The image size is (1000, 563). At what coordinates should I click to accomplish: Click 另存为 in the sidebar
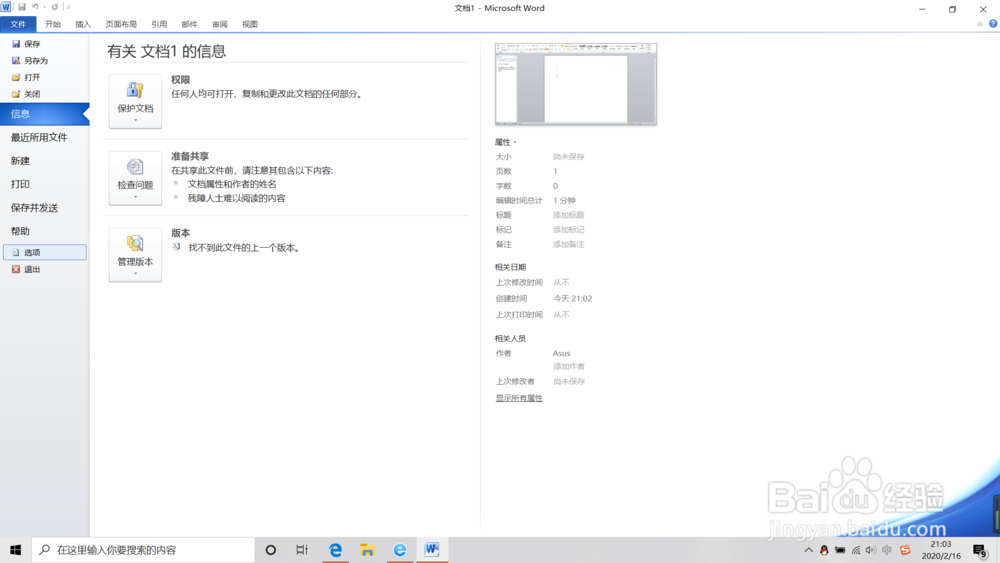point(30,61)
